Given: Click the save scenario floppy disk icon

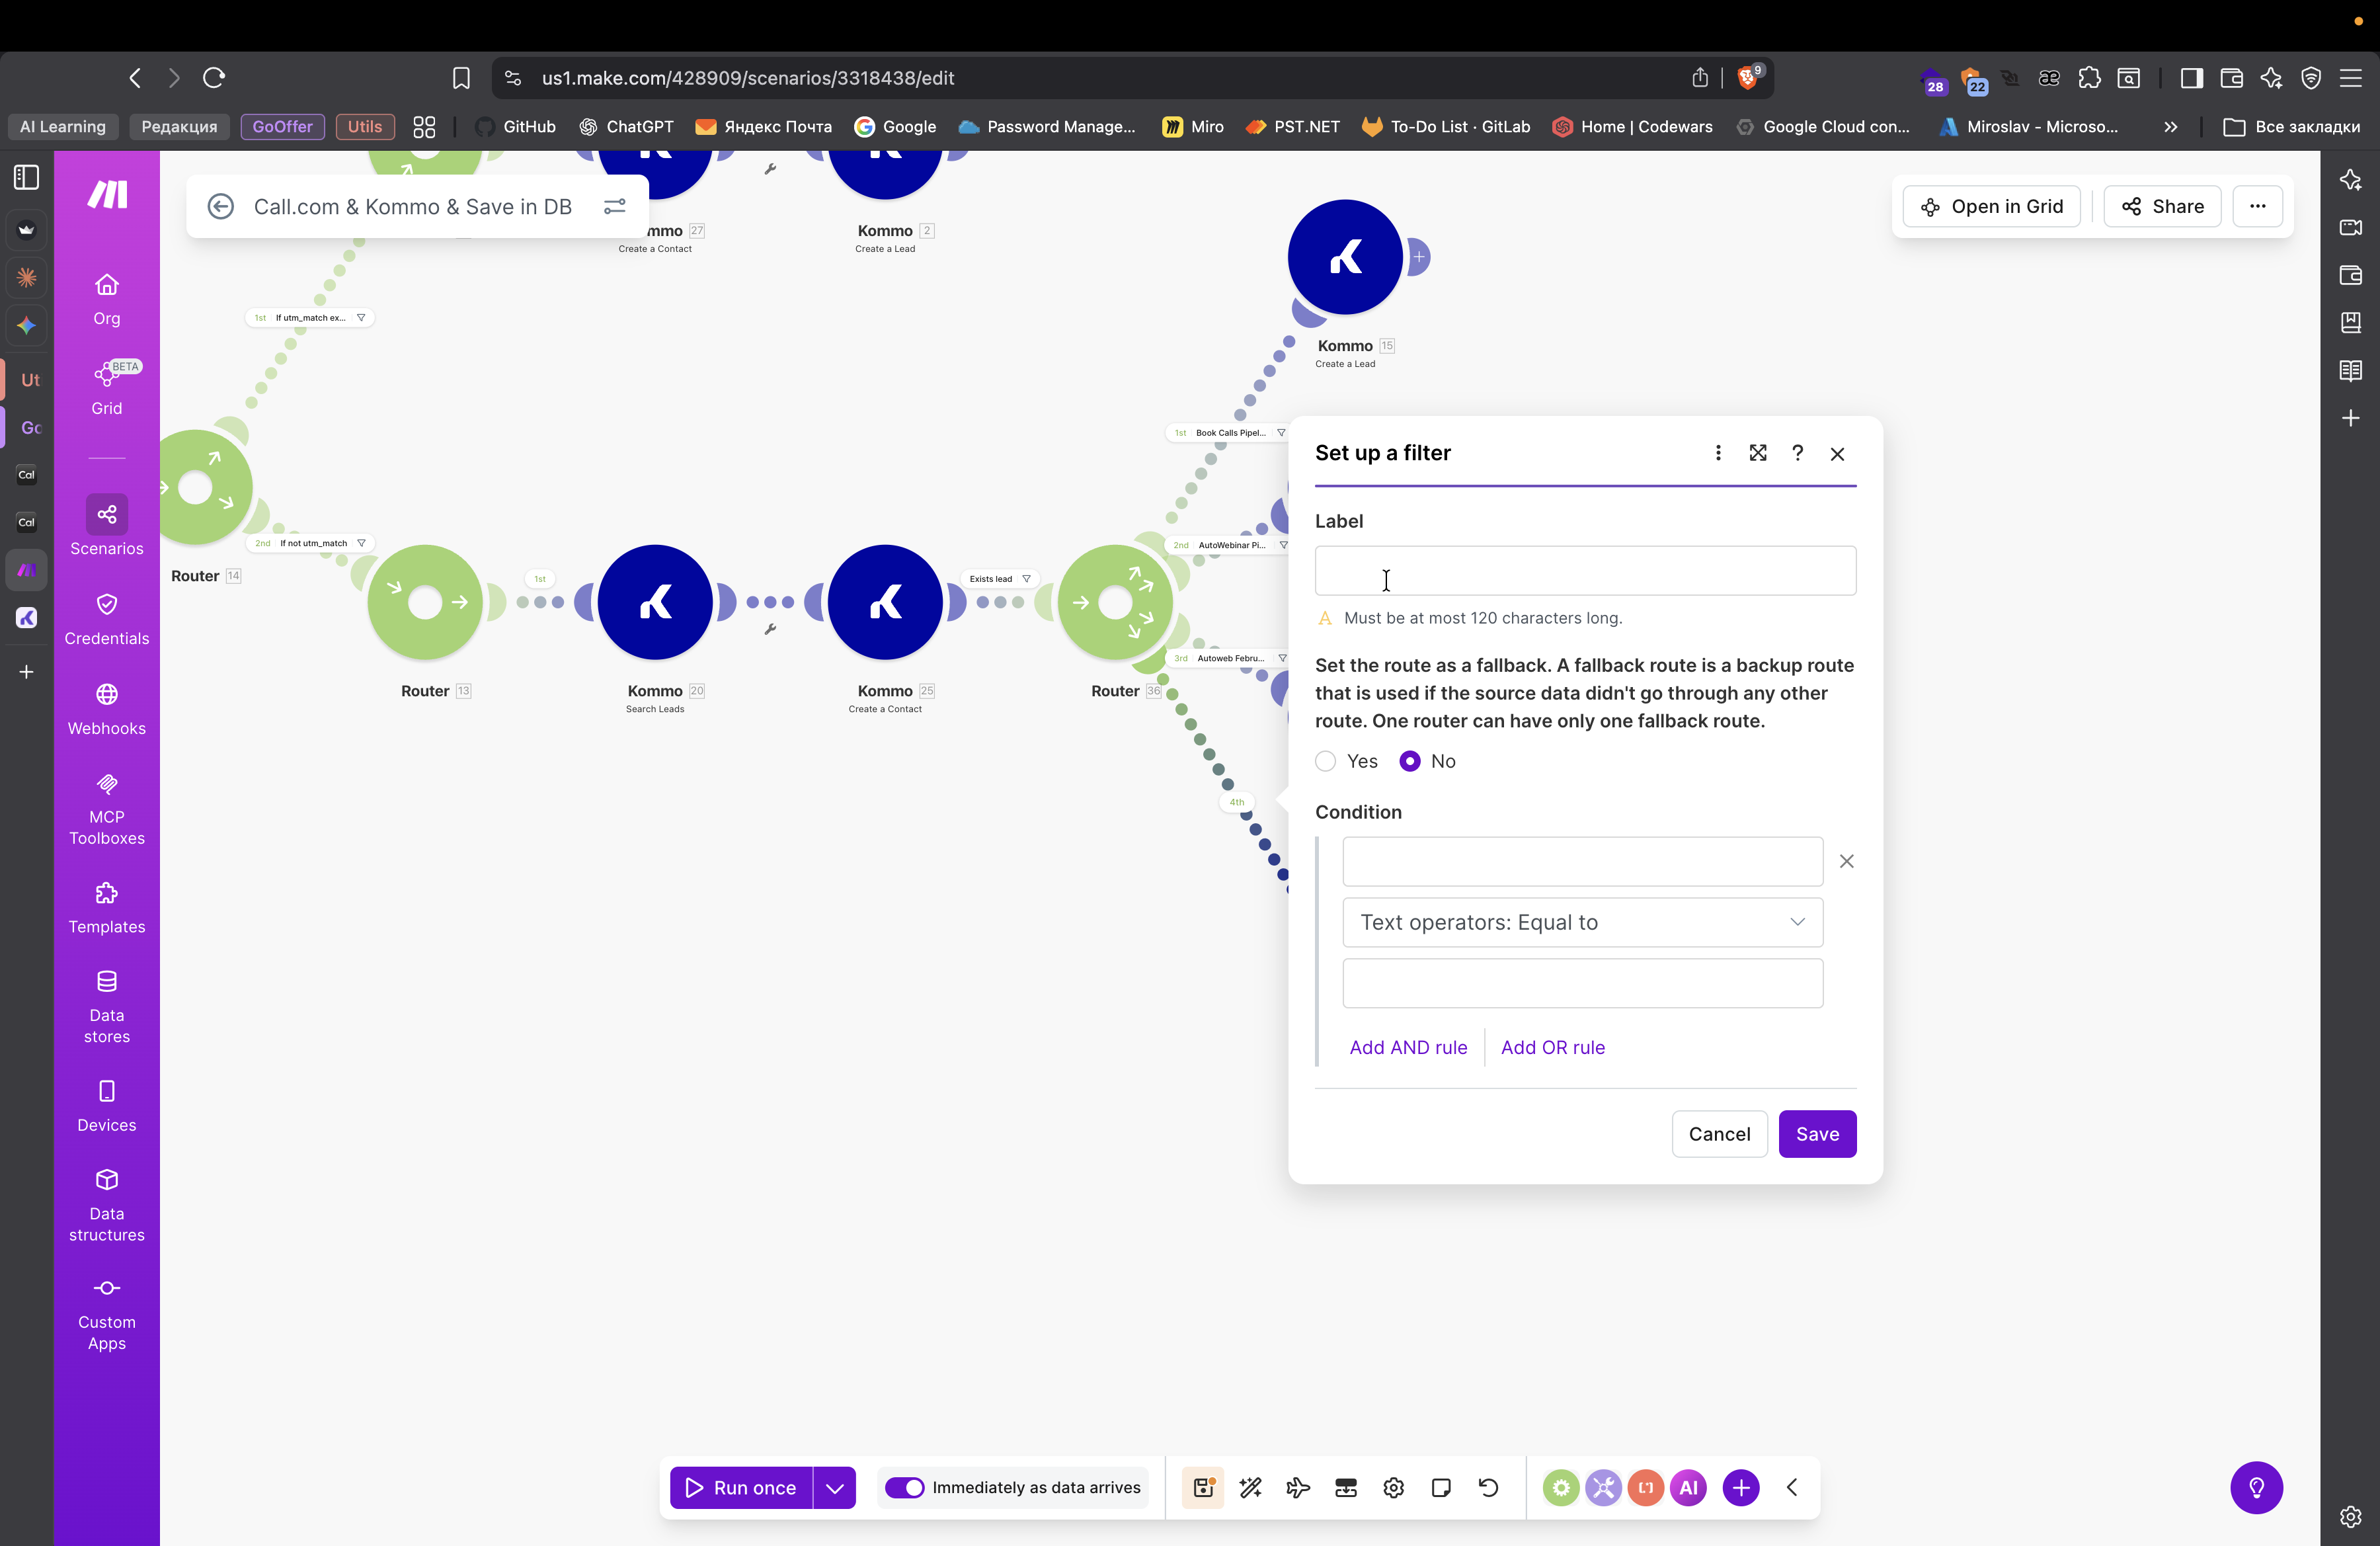Looking at the screenshot, I should (x=1203, y=1487).
